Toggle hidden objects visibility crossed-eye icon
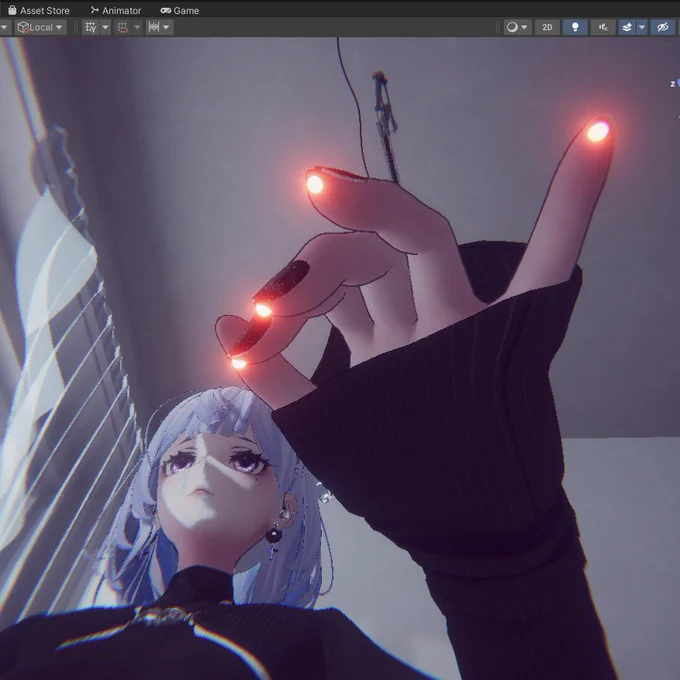This screenshot has width=680, height=680. [662, 27]
